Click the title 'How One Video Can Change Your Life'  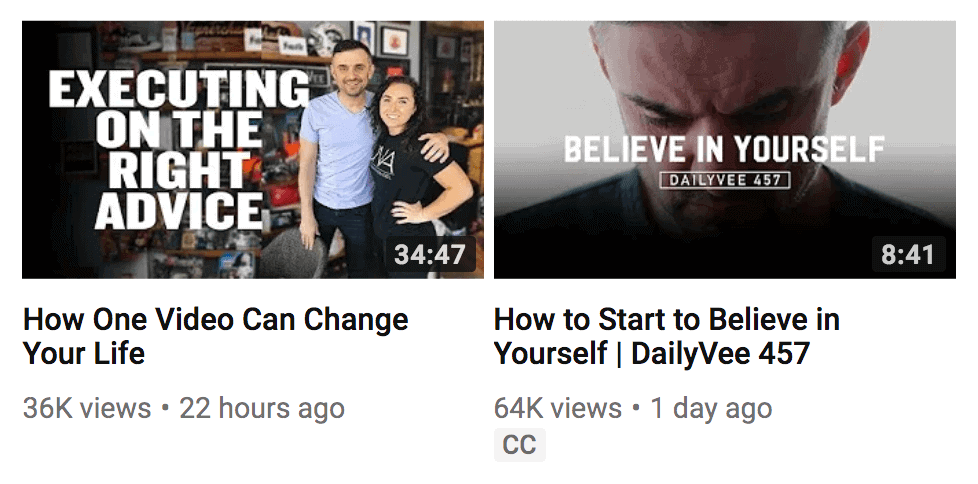point(216,336)
